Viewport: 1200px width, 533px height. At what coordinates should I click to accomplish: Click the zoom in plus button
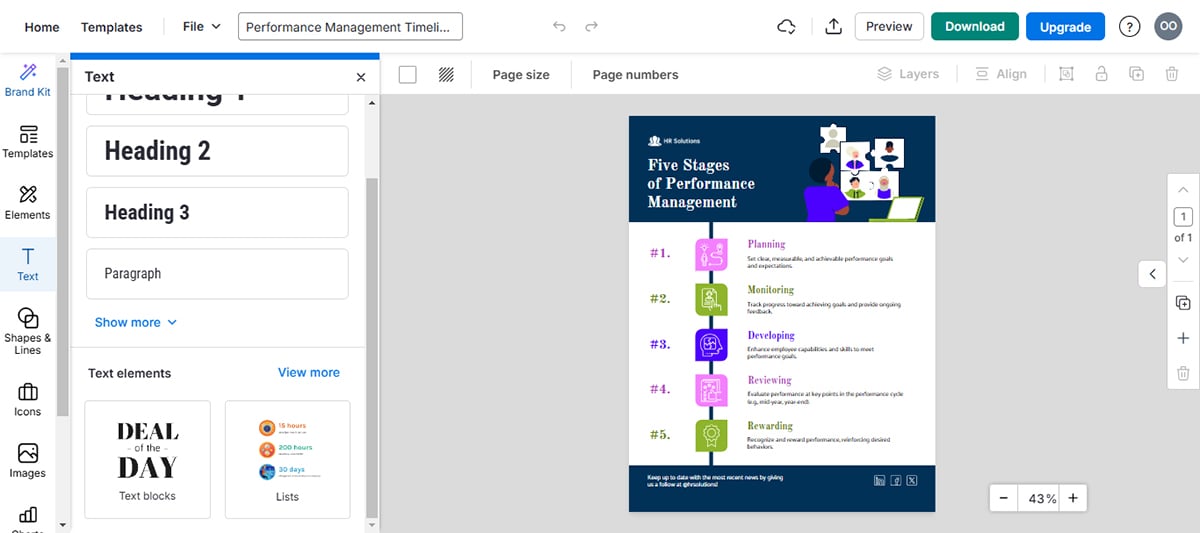[x=1072, y=498]
